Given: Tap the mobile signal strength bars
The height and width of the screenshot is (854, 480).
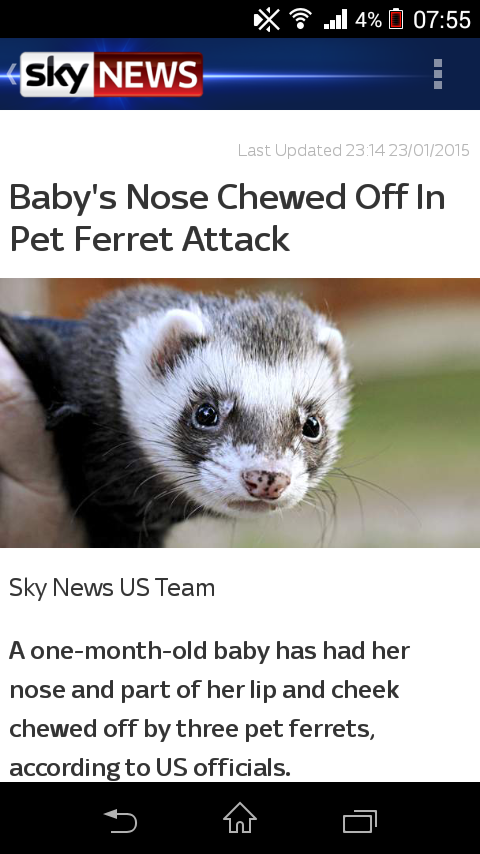Looking at the screenshot, I should [x=335, y=20].
